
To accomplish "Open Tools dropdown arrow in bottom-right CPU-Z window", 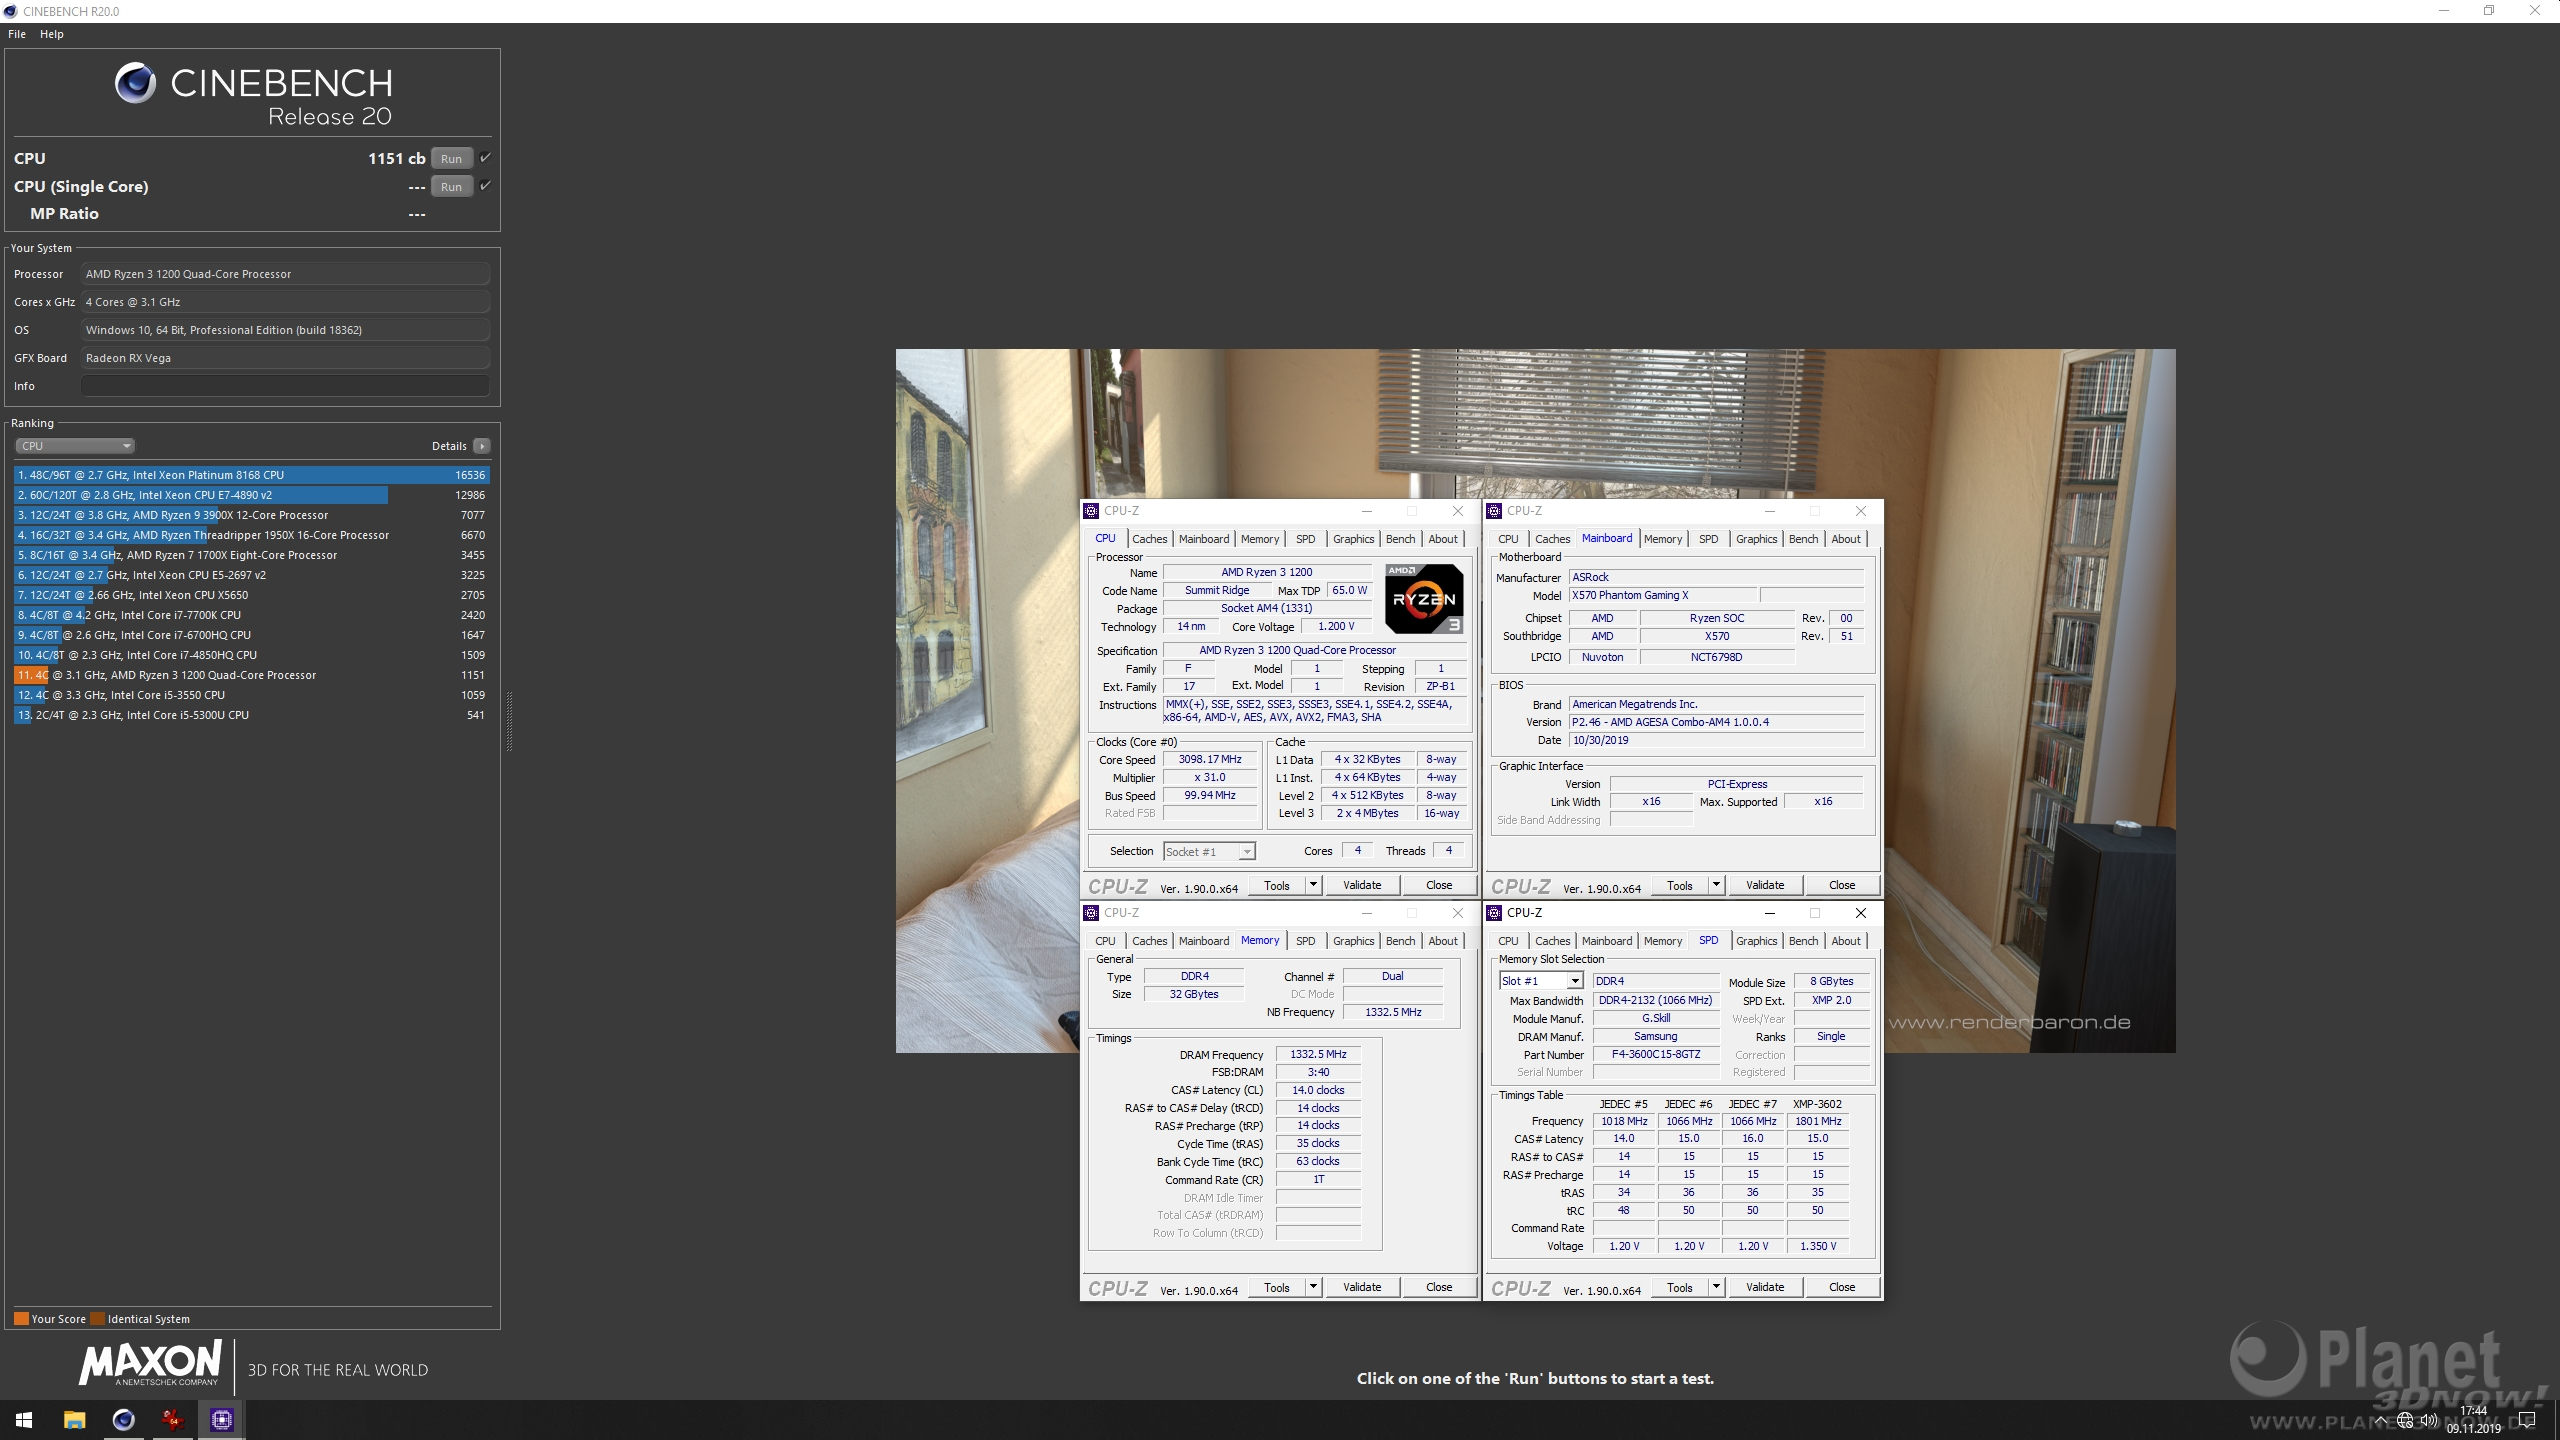I will pos(1716,1287).
